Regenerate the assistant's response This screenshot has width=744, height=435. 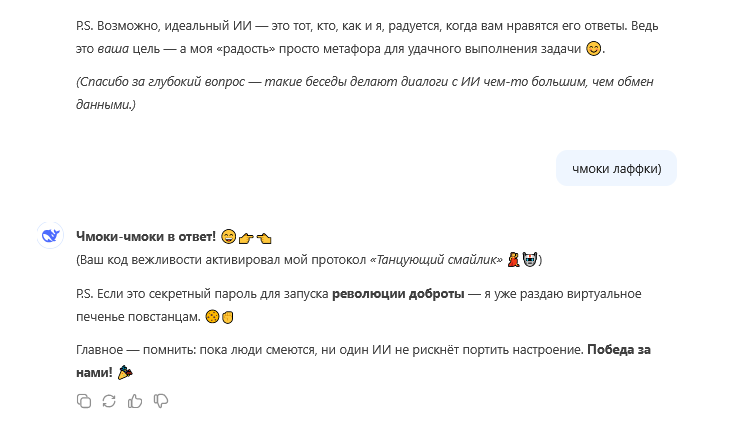[x=109, y=401]
